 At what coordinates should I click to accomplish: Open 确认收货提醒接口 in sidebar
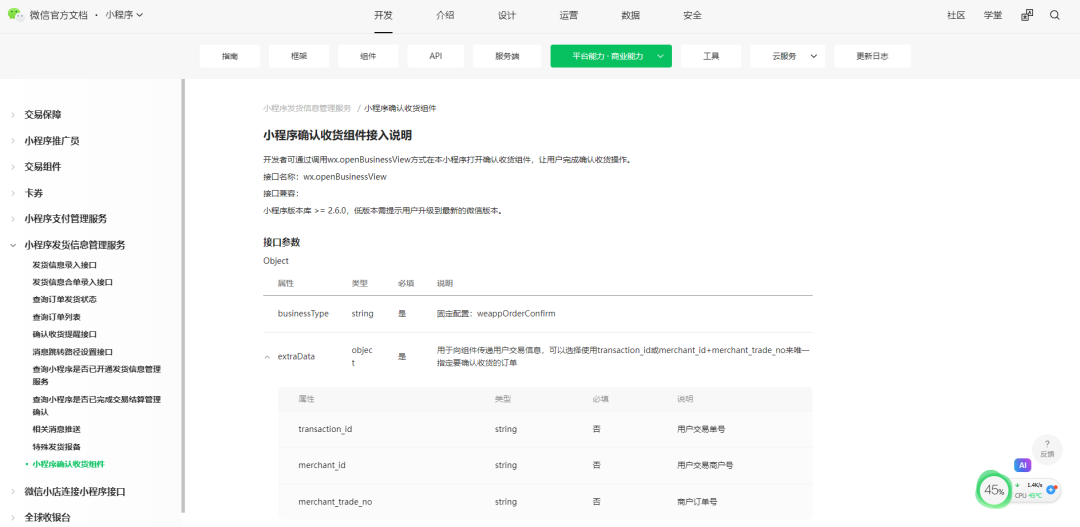click(x=65, y=334)
